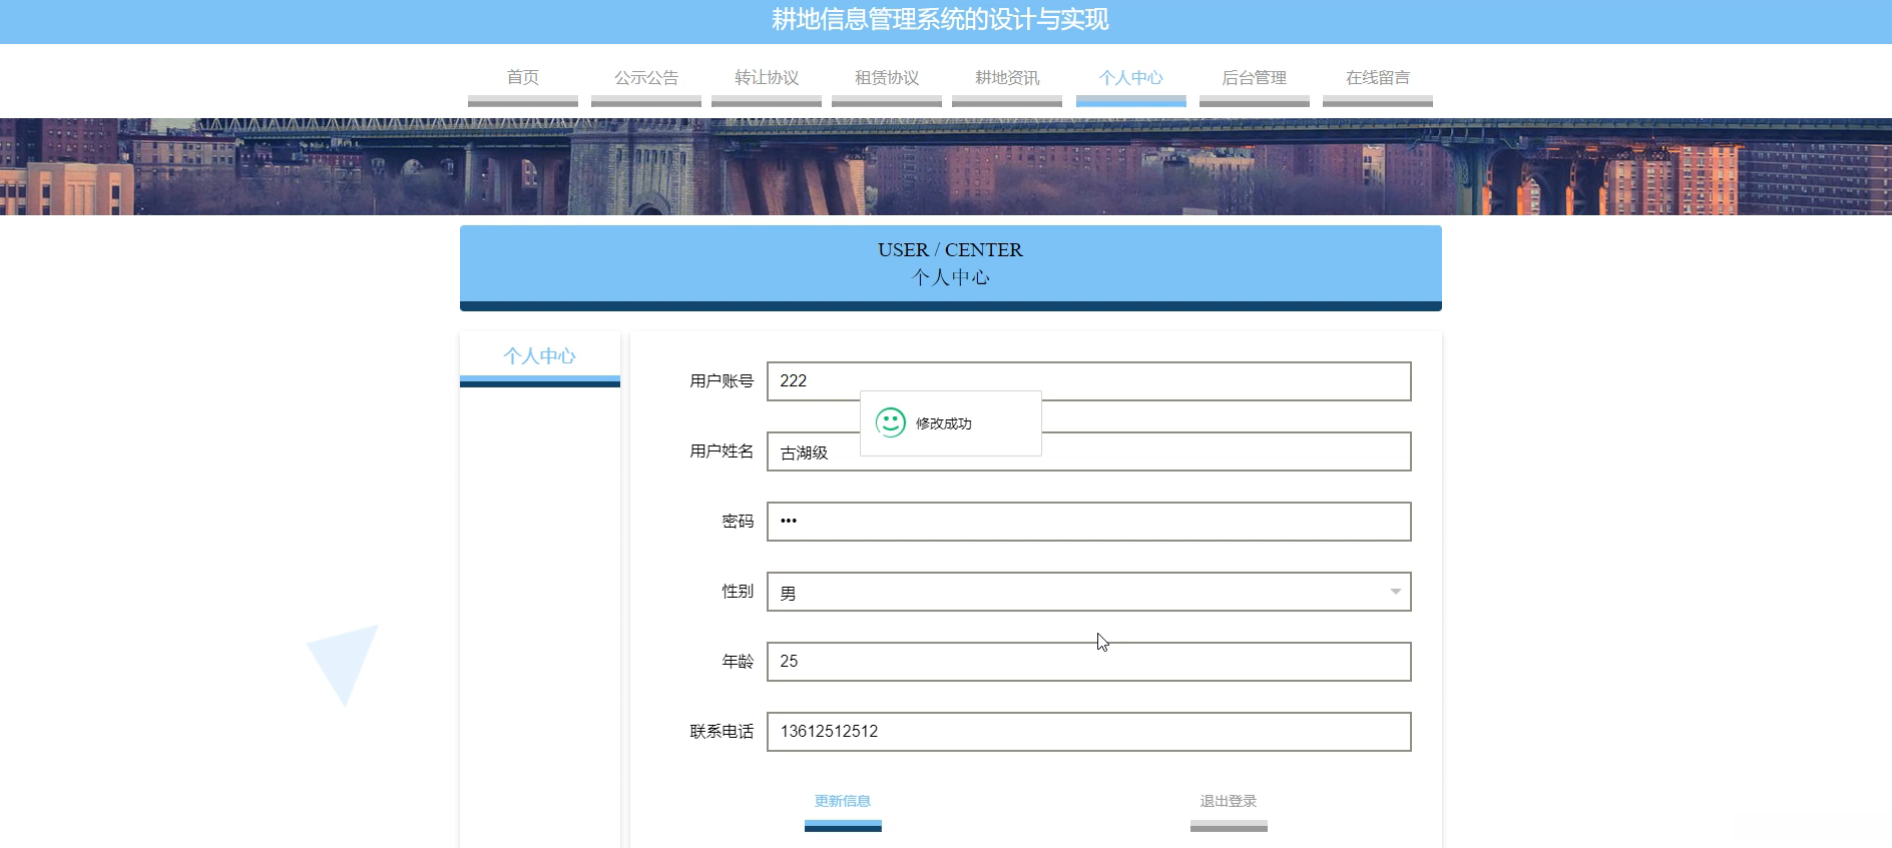Open the 首页 navigation tab
The height and width of the screenshot is (848, 1892).
pos(523,78)
